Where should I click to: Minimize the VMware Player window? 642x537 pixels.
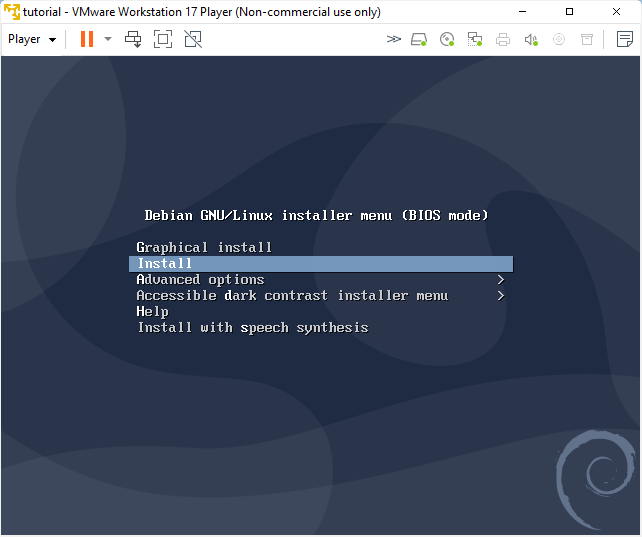(x=522, y=11)
